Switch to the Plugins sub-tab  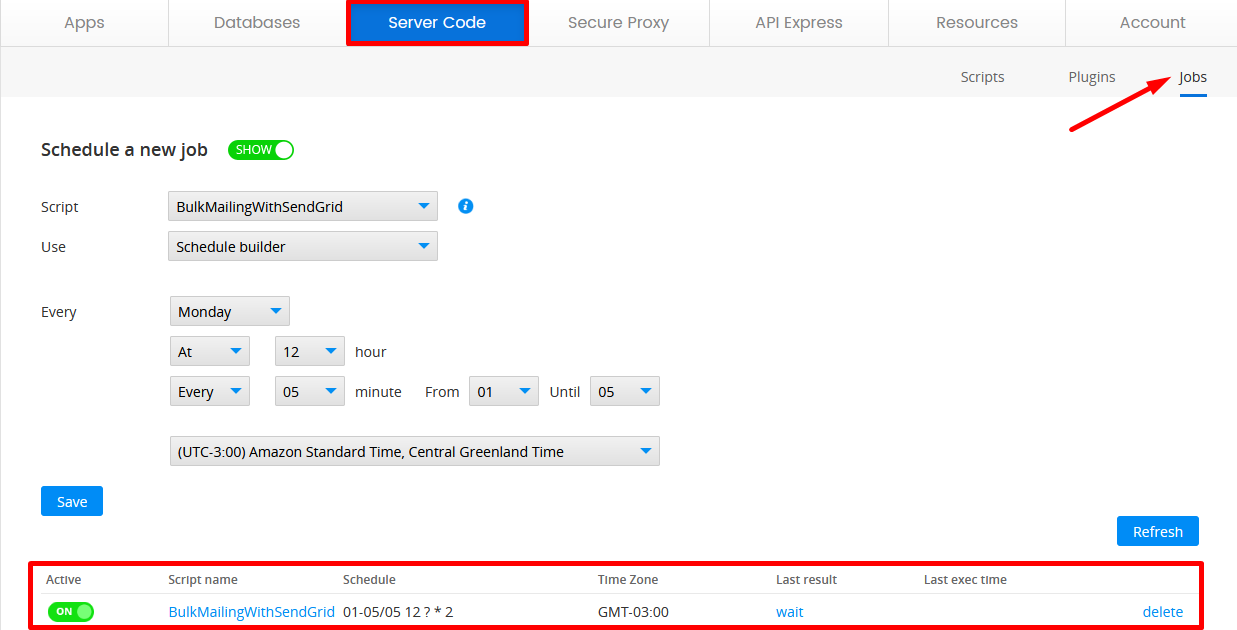(1092, 77)
